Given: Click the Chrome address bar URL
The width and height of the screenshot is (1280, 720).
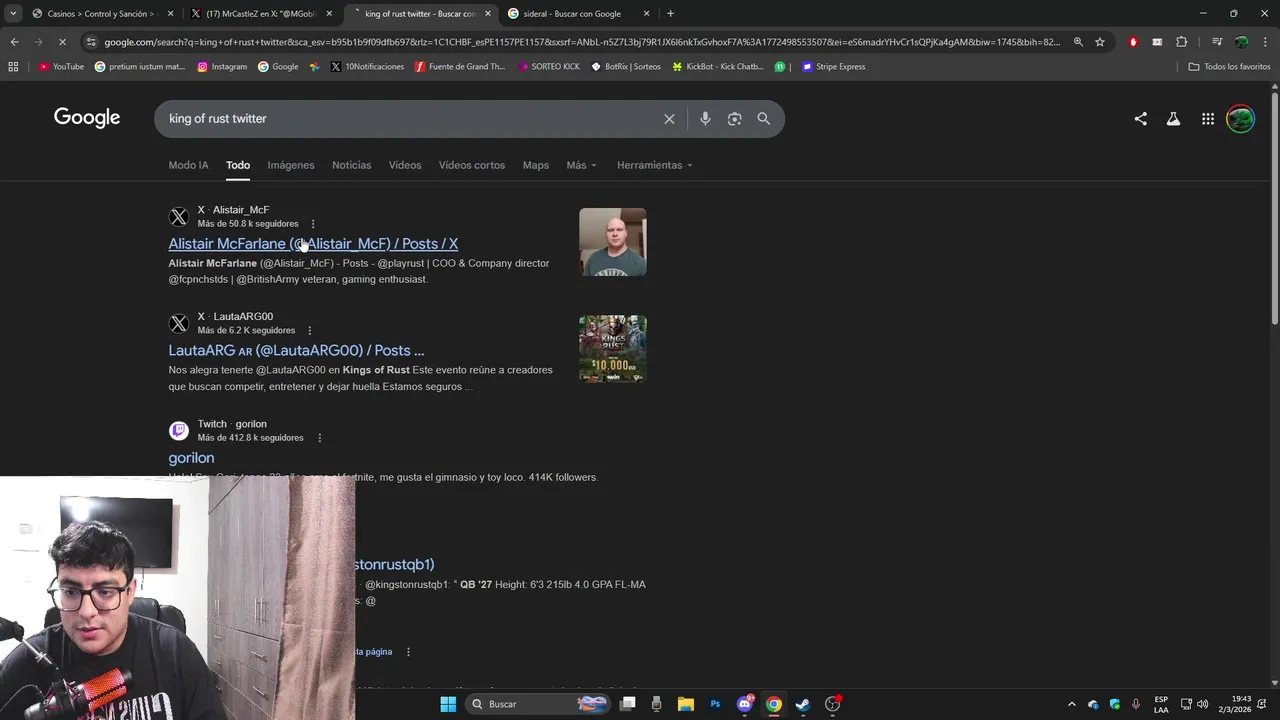Looking at the screenshot, I should click(582, 42).
